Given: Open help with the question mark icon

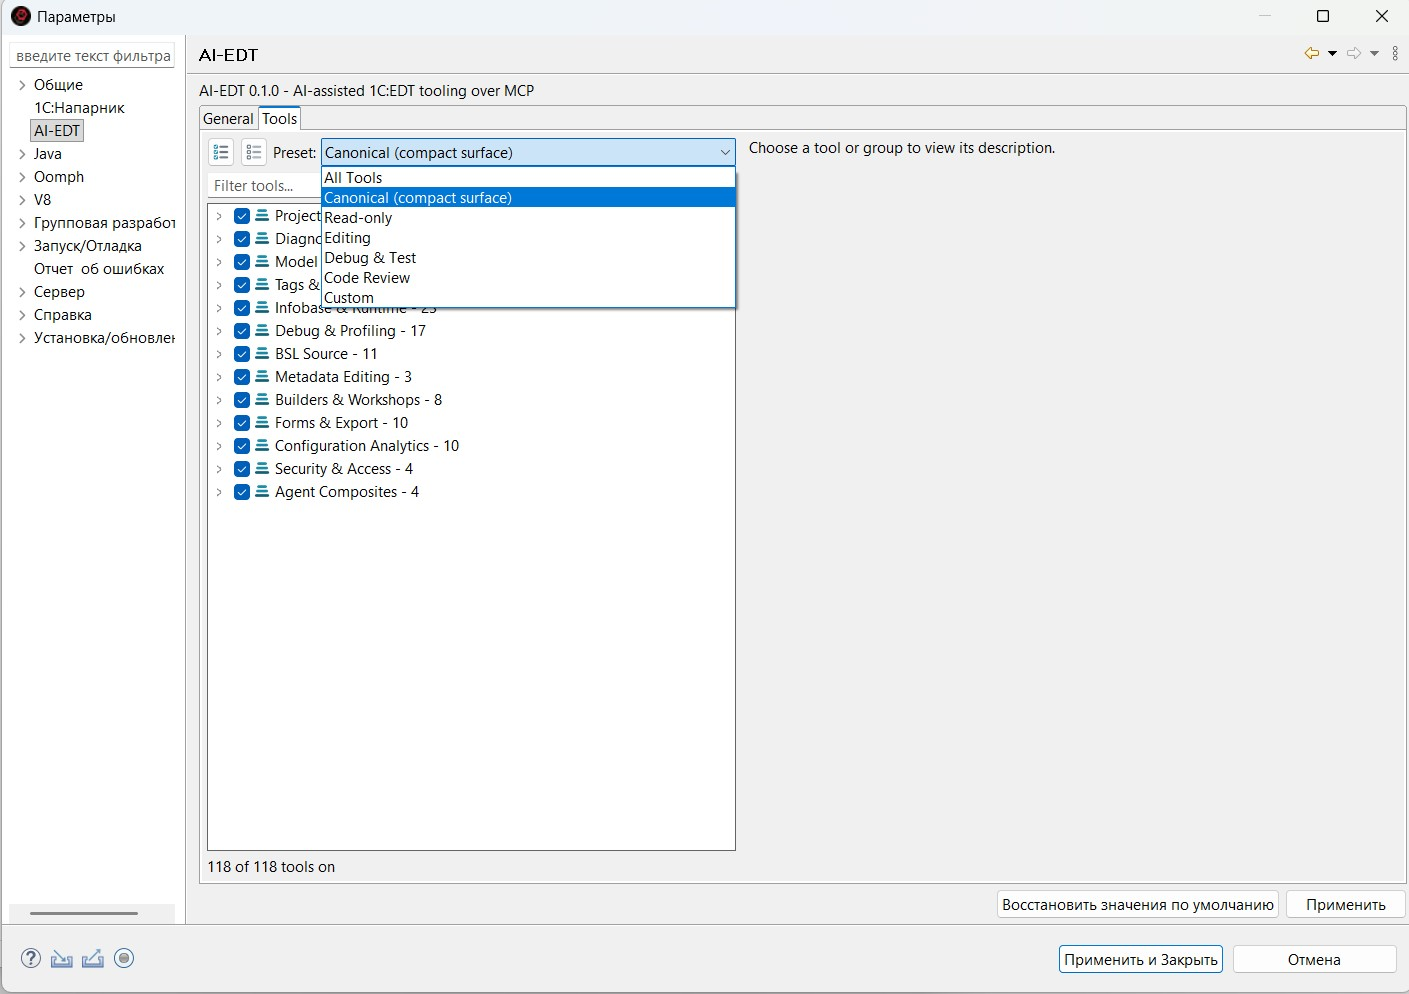Looking at the screenshot, I should (x=31, y=958).
